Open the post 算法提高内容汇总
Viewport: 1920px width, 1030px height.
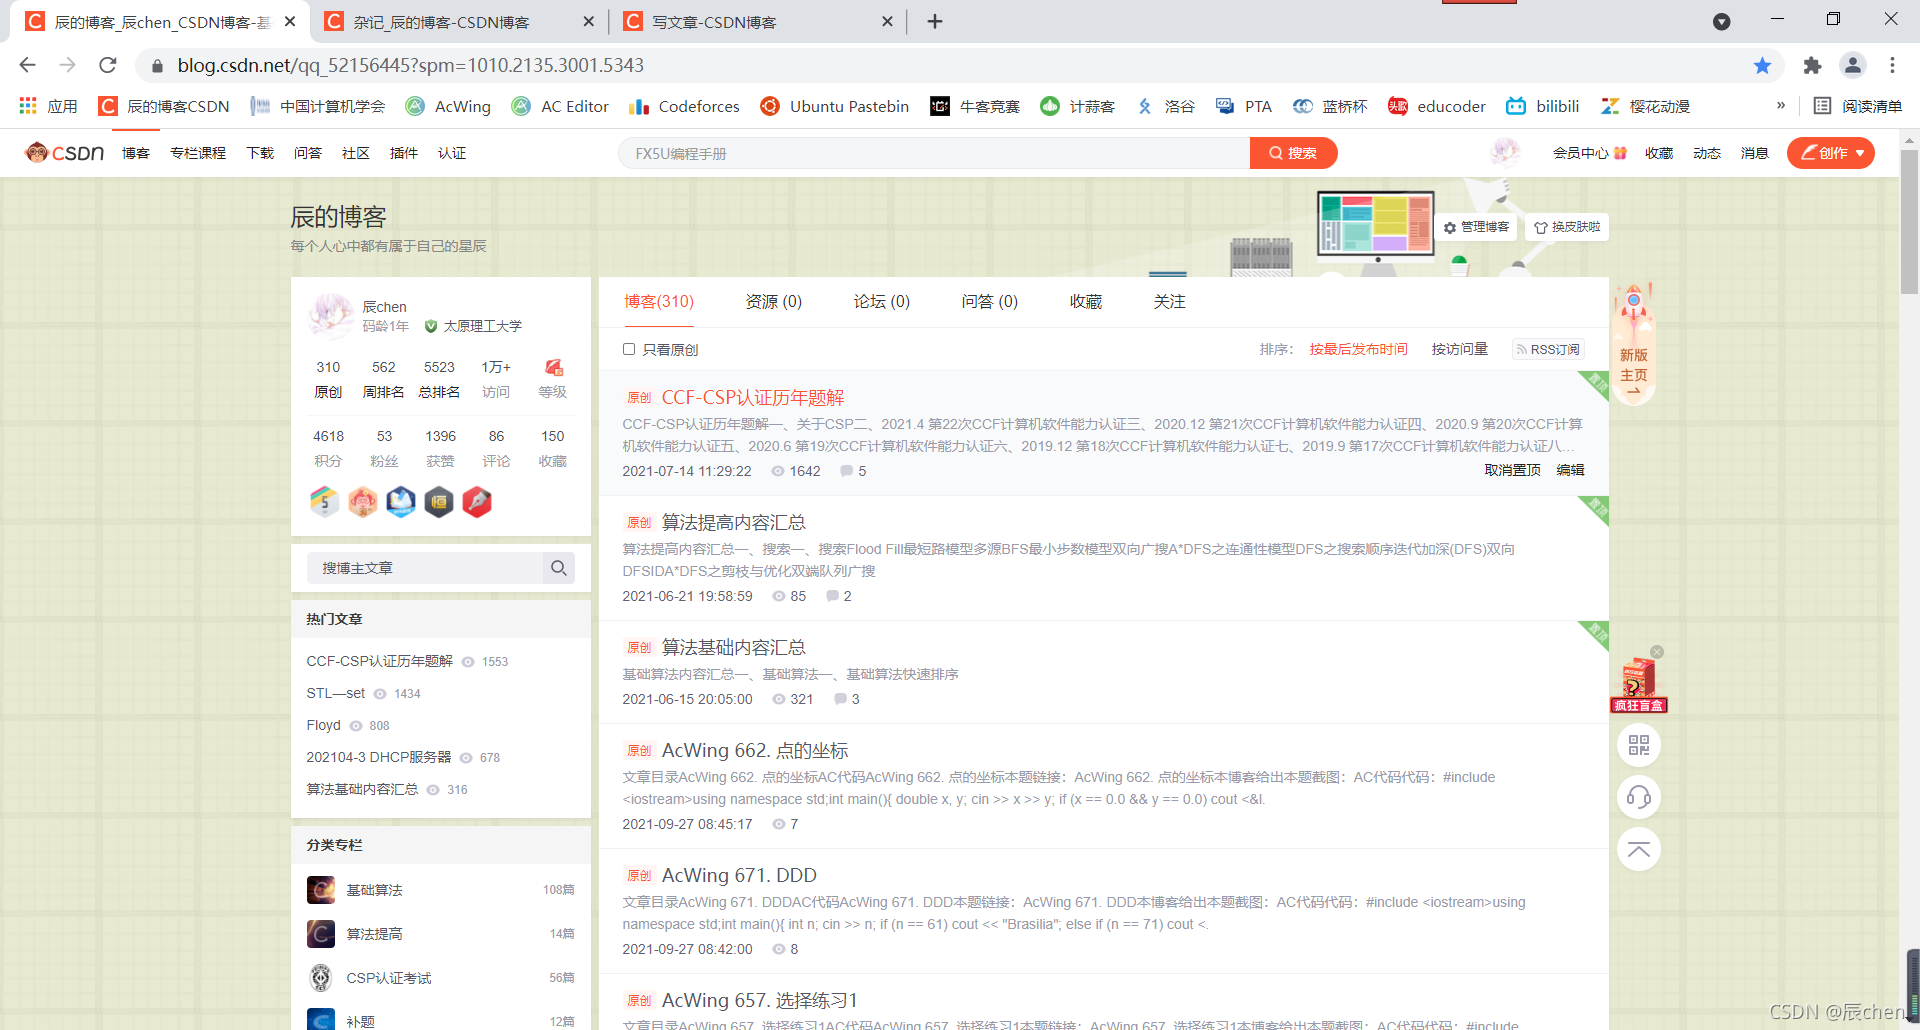pyautogui.click(x=734, y=522)
